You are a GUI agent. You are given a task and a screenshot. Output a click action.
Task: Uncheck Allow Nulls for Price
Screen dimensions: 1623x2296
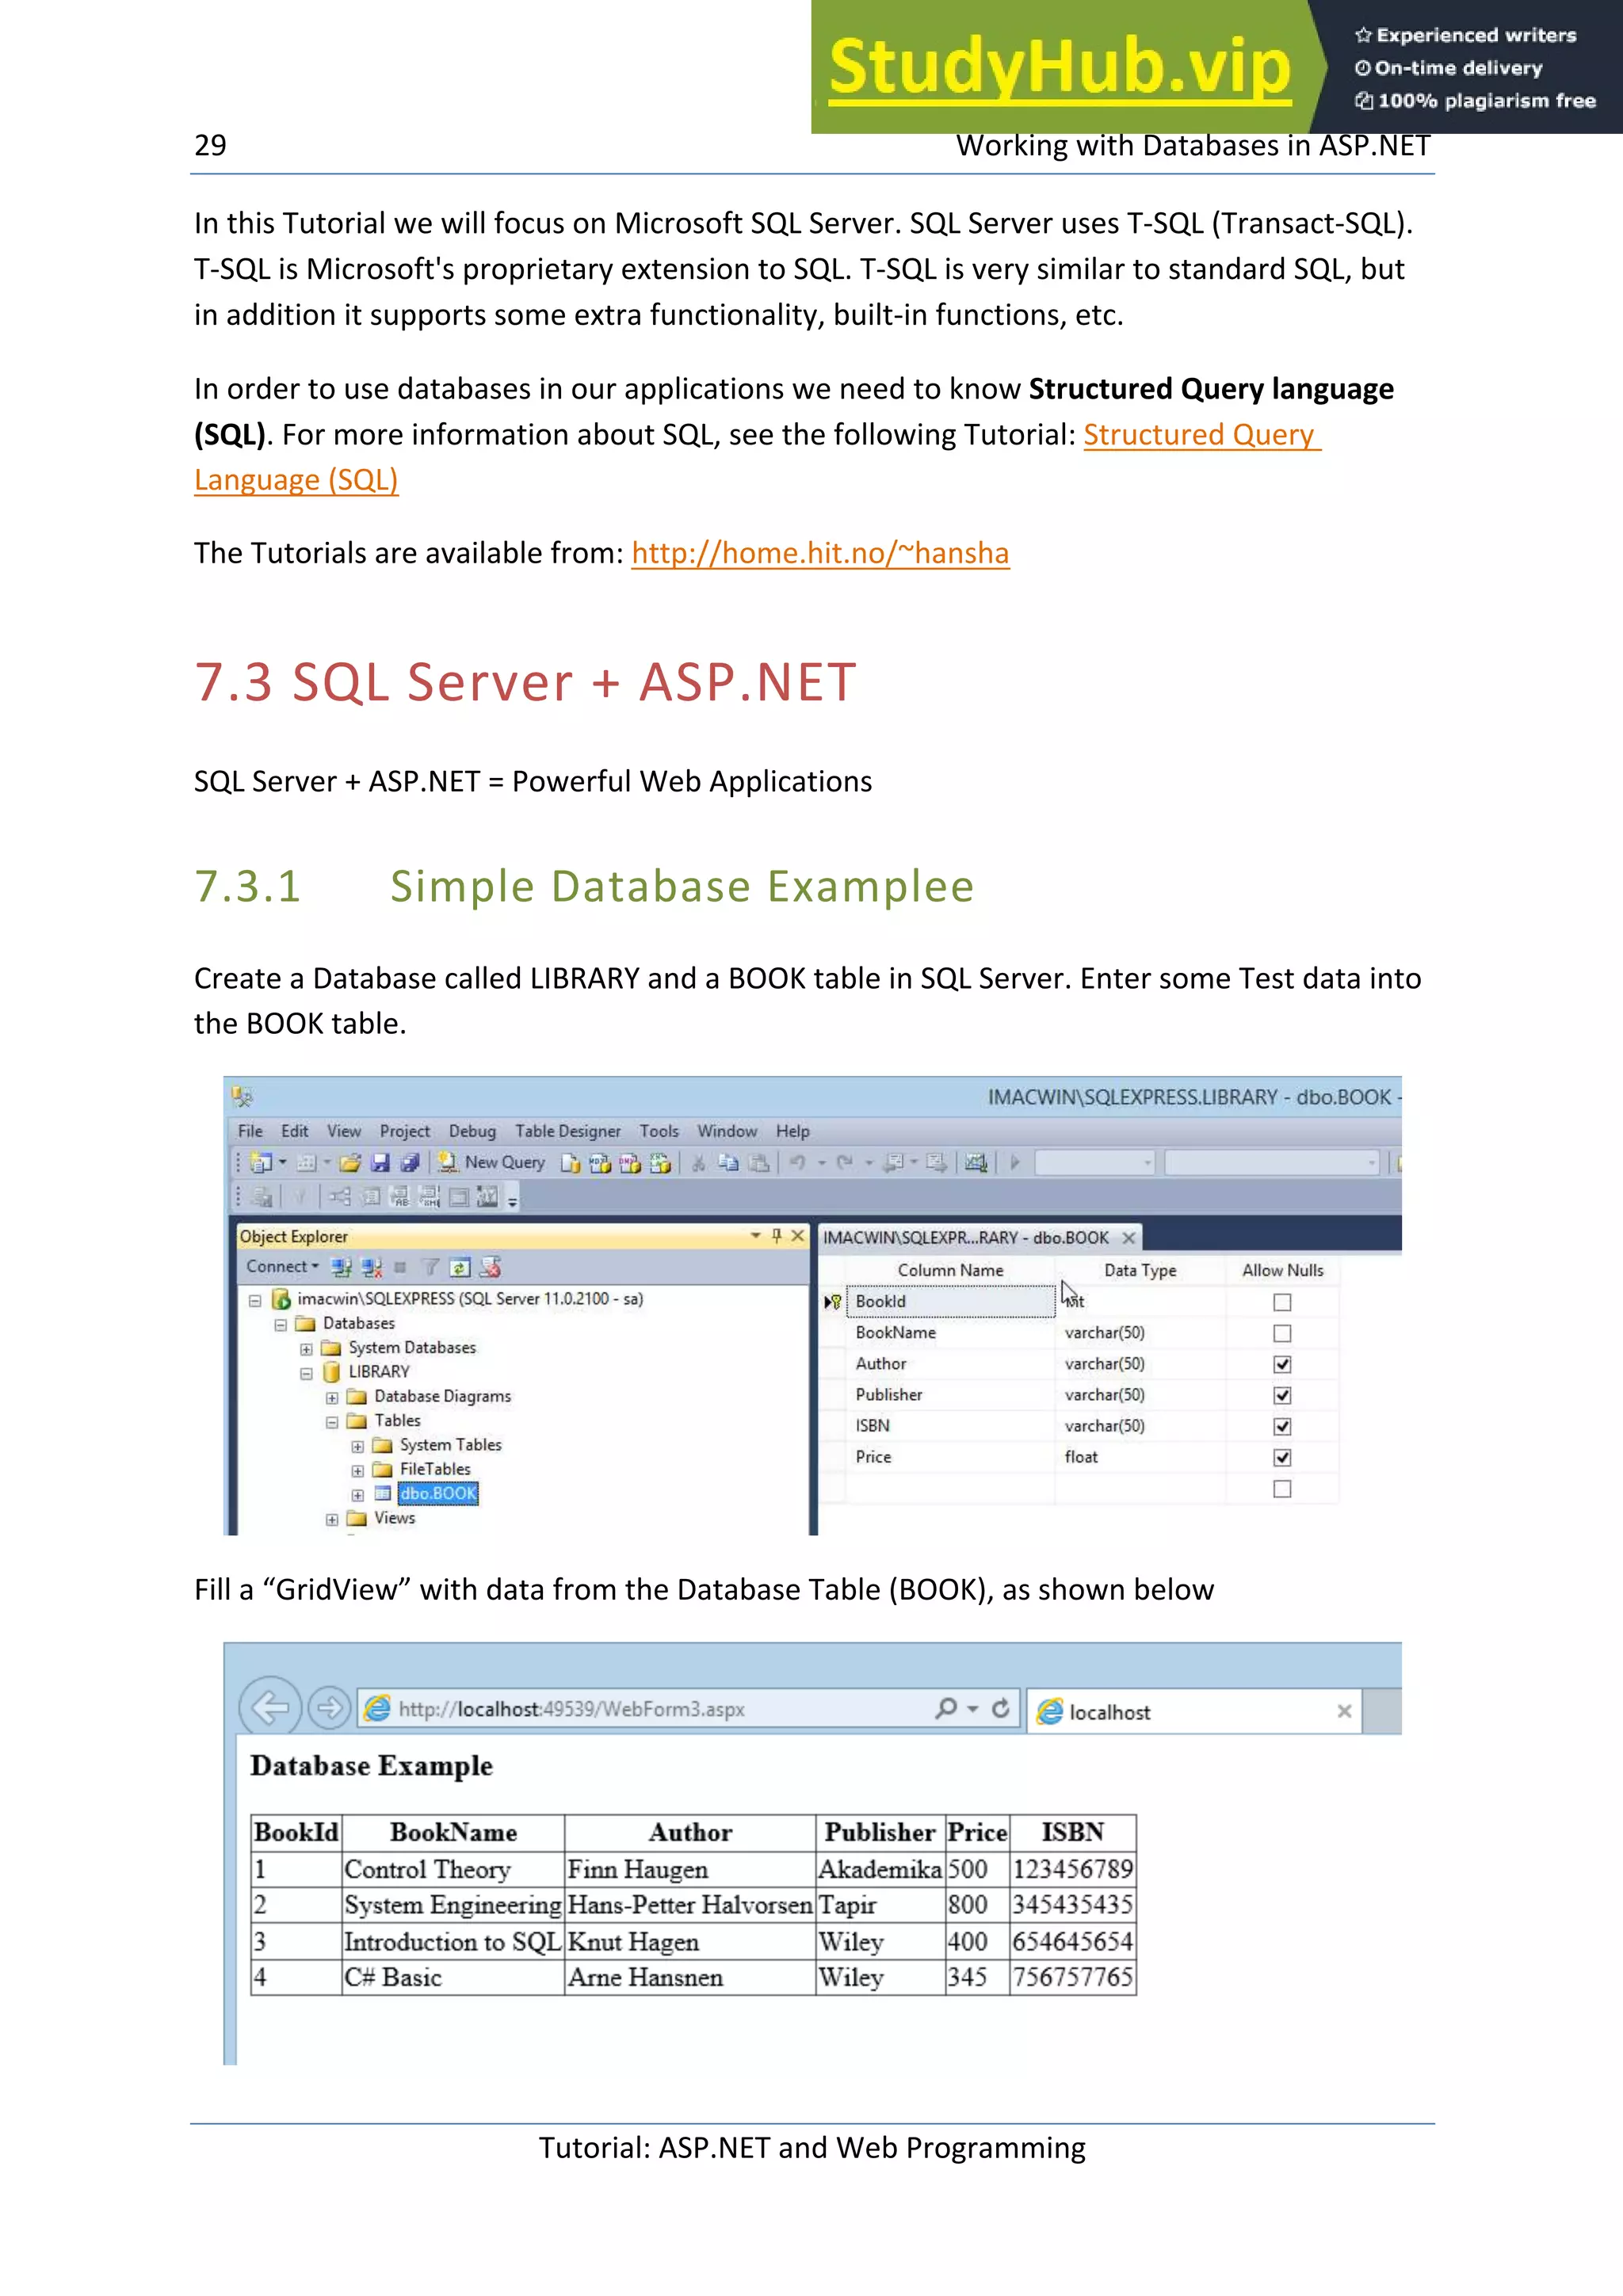pos(1282,1457)
